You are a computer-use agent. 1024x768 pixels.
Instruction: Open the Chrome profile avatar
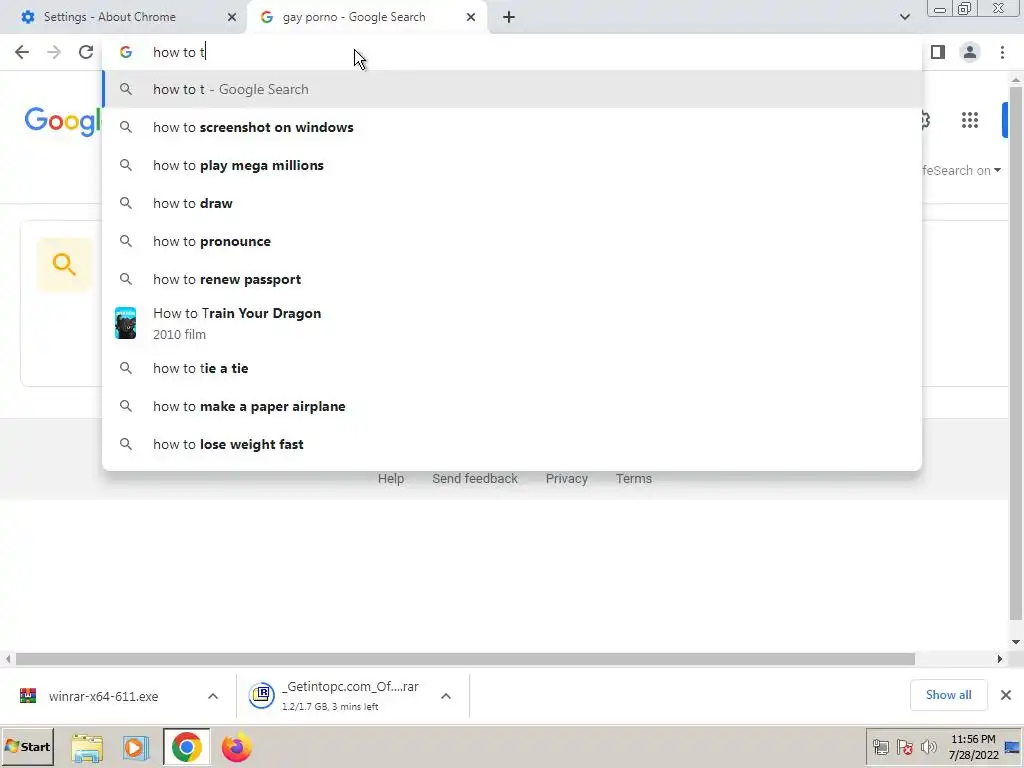coord(970,52)
